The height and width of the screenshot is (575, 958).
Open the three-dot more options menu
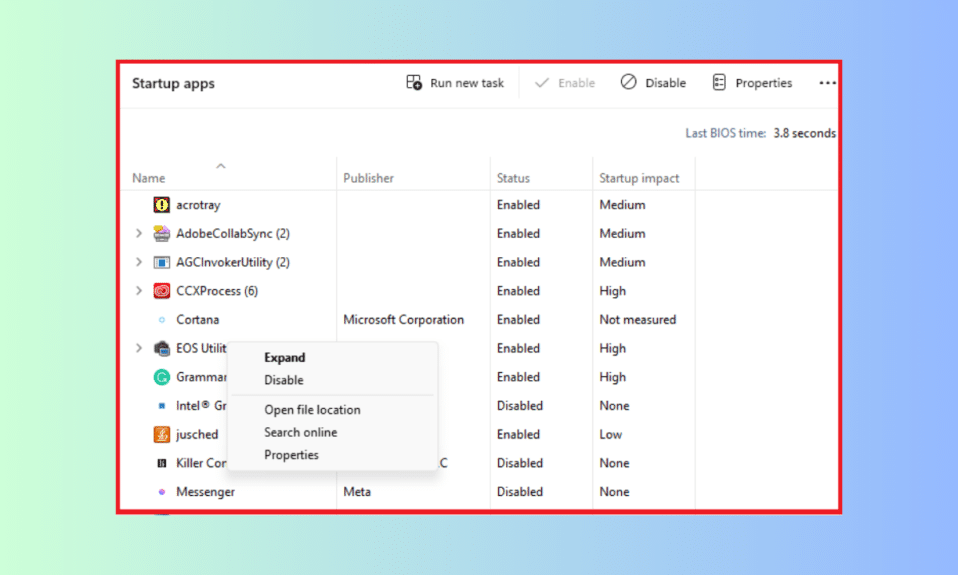[827, 82]
